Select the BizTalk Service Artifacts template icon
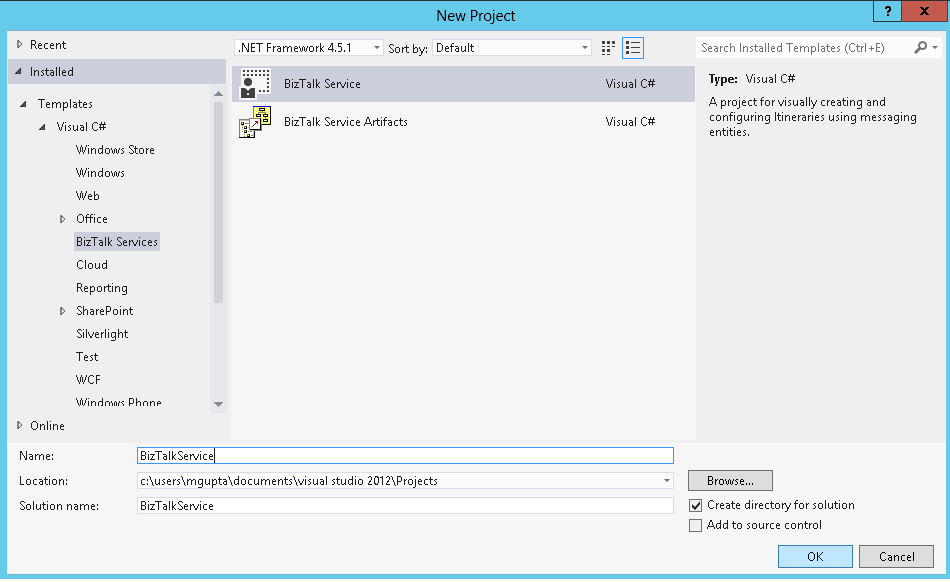Image resolution: width=950 pixels, height=582 pixels. 255,122
